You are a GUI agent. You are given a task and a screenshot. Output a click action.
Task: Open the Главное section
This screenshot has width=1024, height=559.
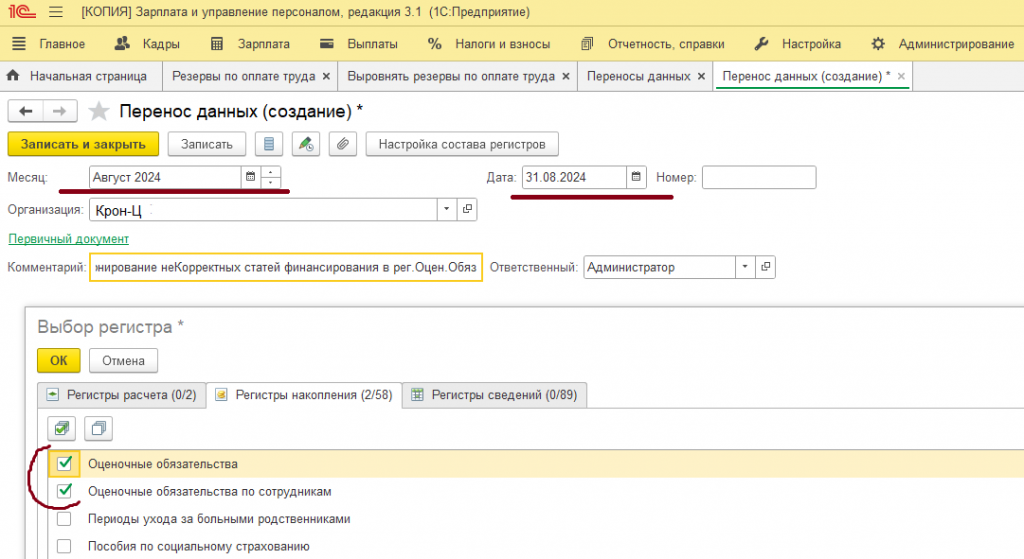point(62,44)
